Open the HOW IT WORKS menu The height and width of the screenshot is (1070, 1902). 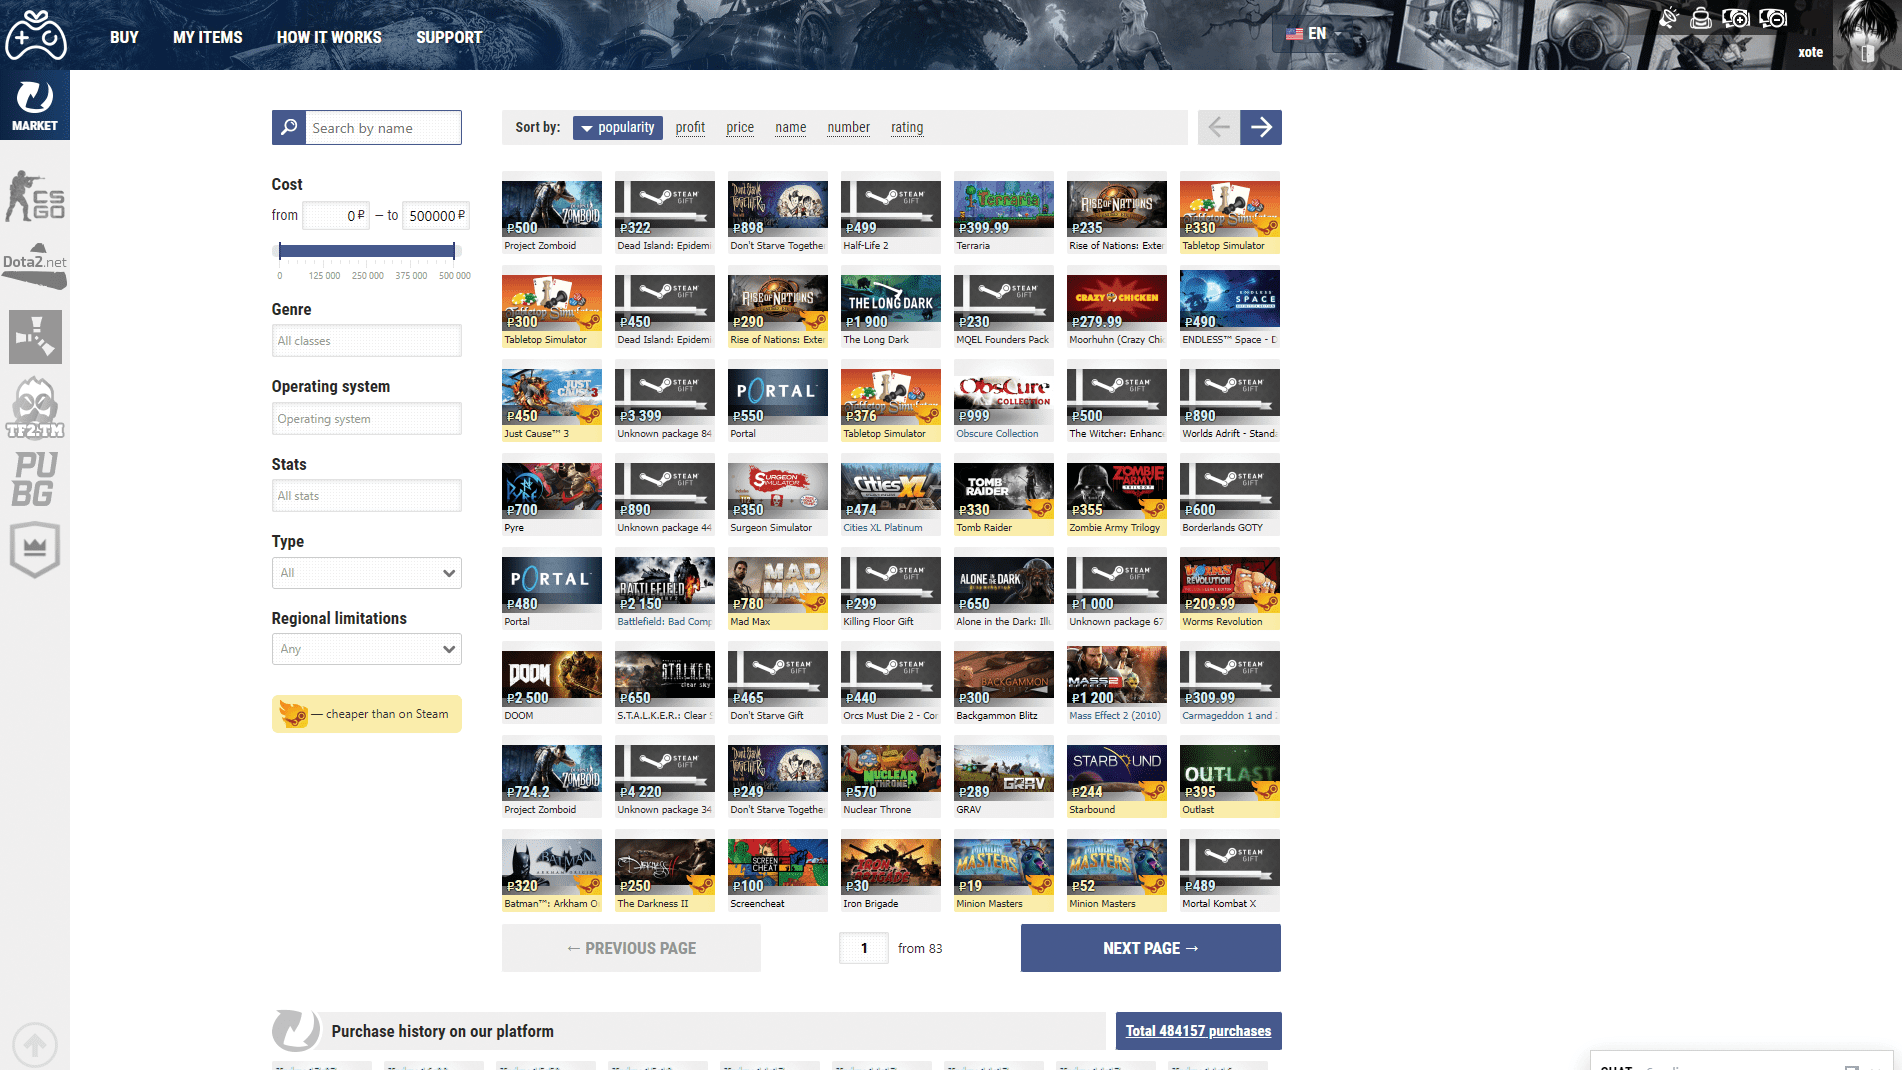click(x=328, y=37)
